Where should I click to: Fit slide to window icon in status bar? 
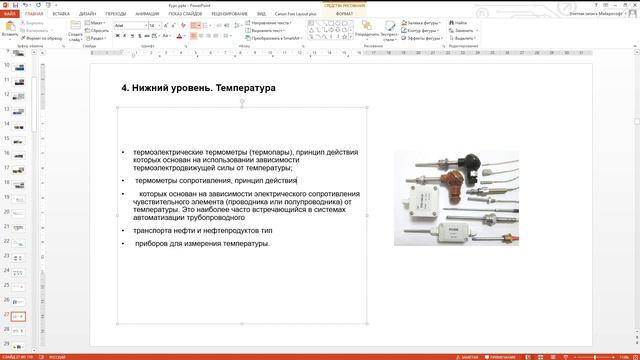pos(635,357)
